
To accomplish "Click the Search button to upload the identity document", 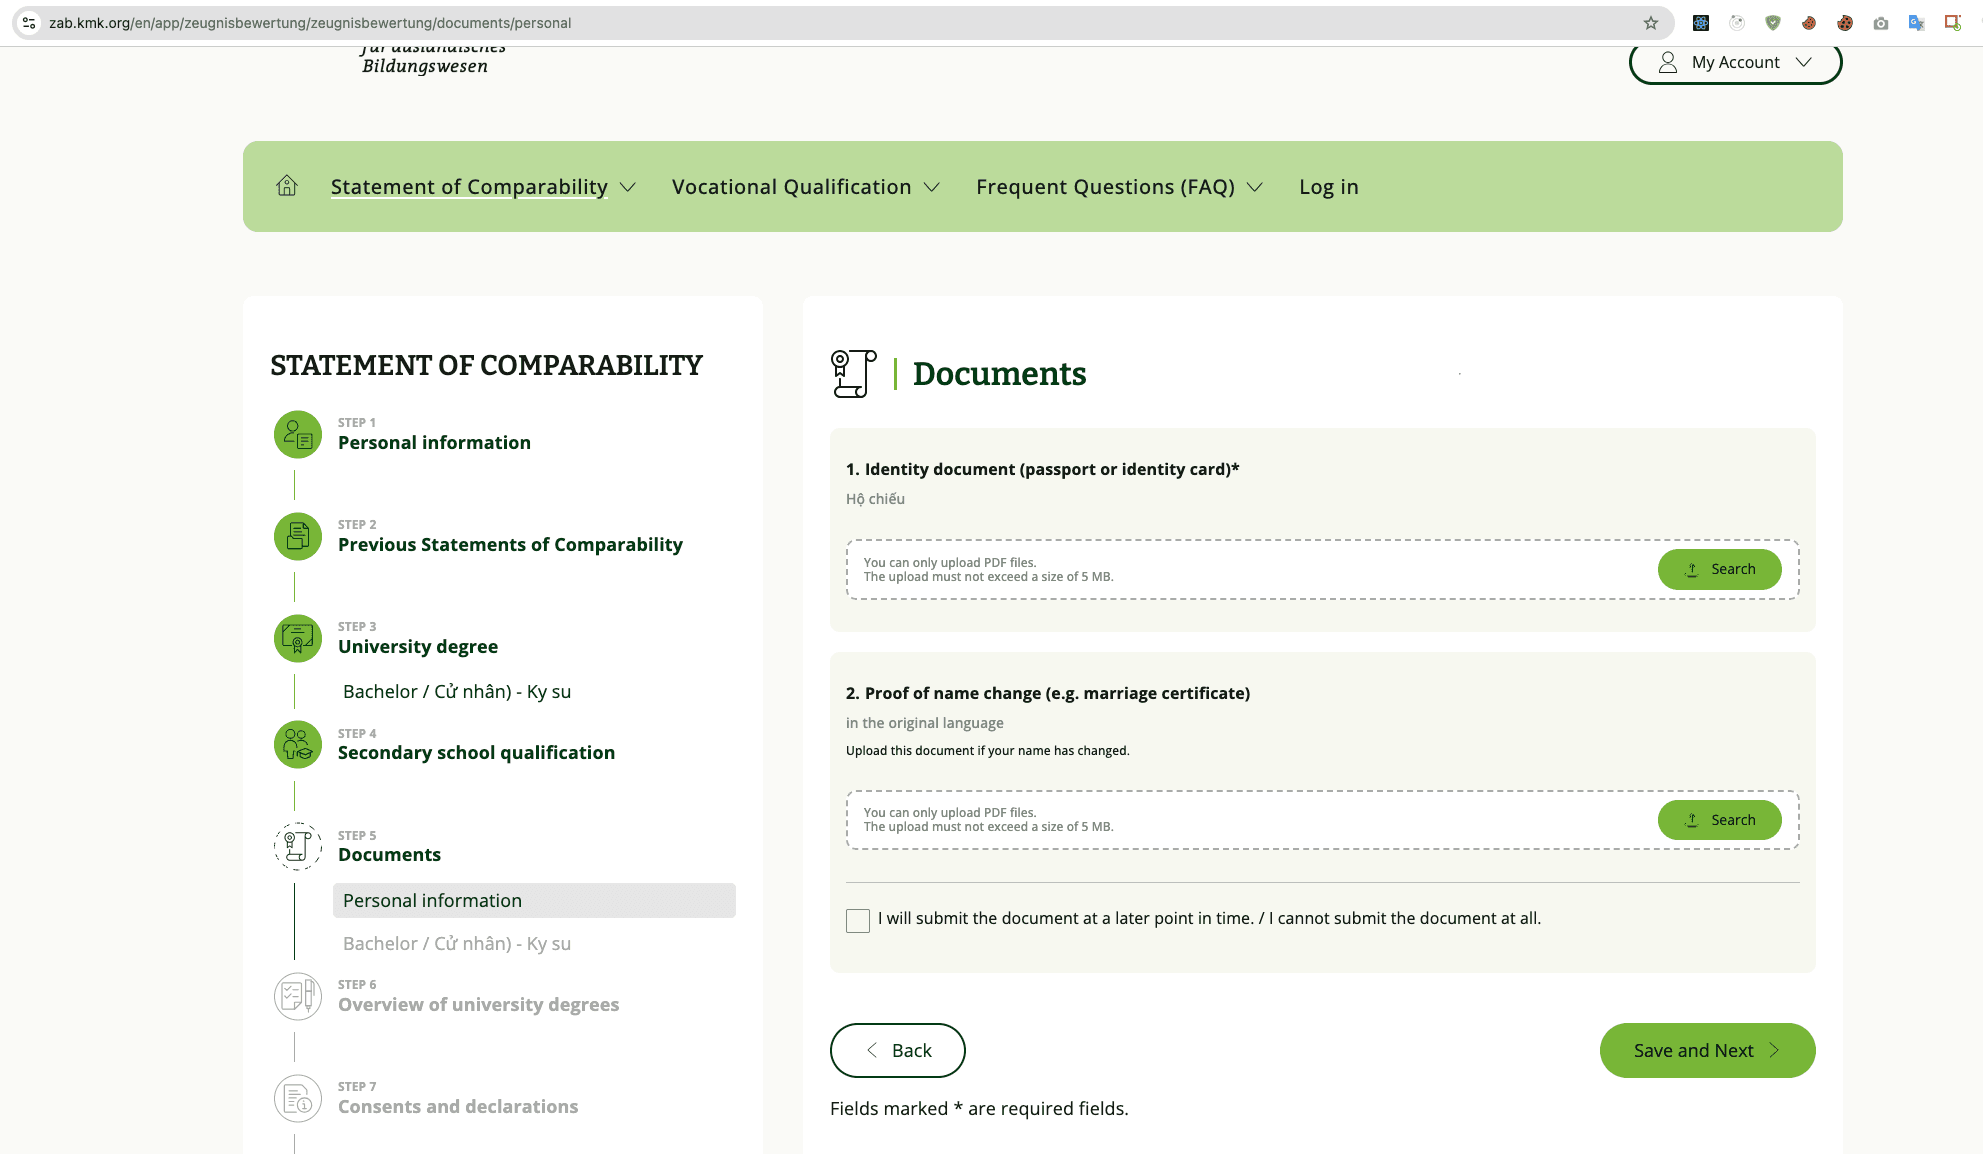I will tap(1719, 569).
